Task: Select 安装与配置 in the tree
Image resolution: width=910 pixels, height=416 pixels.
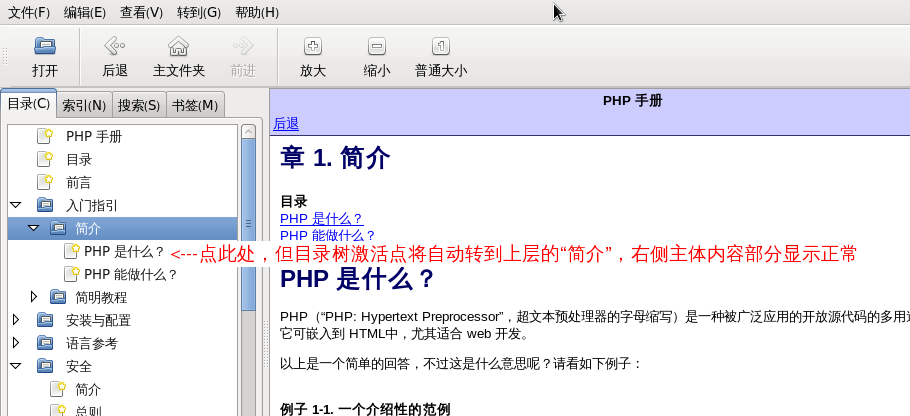Action: point(99,320)
